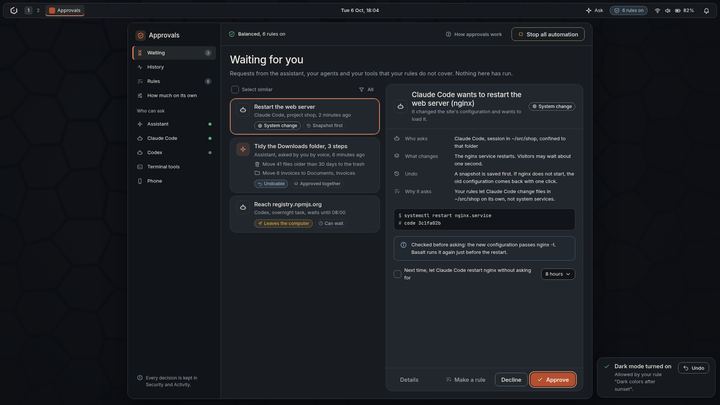This screenshot has height=405, width=720.
Task: Click the Why it asks row icon
Action: point(397,191)
